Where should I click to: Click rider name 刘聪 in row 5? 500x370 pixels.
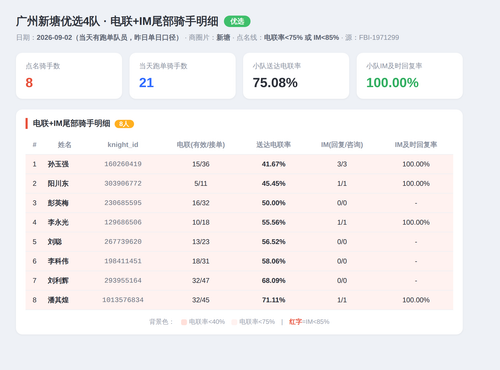[x=55, y=242]
